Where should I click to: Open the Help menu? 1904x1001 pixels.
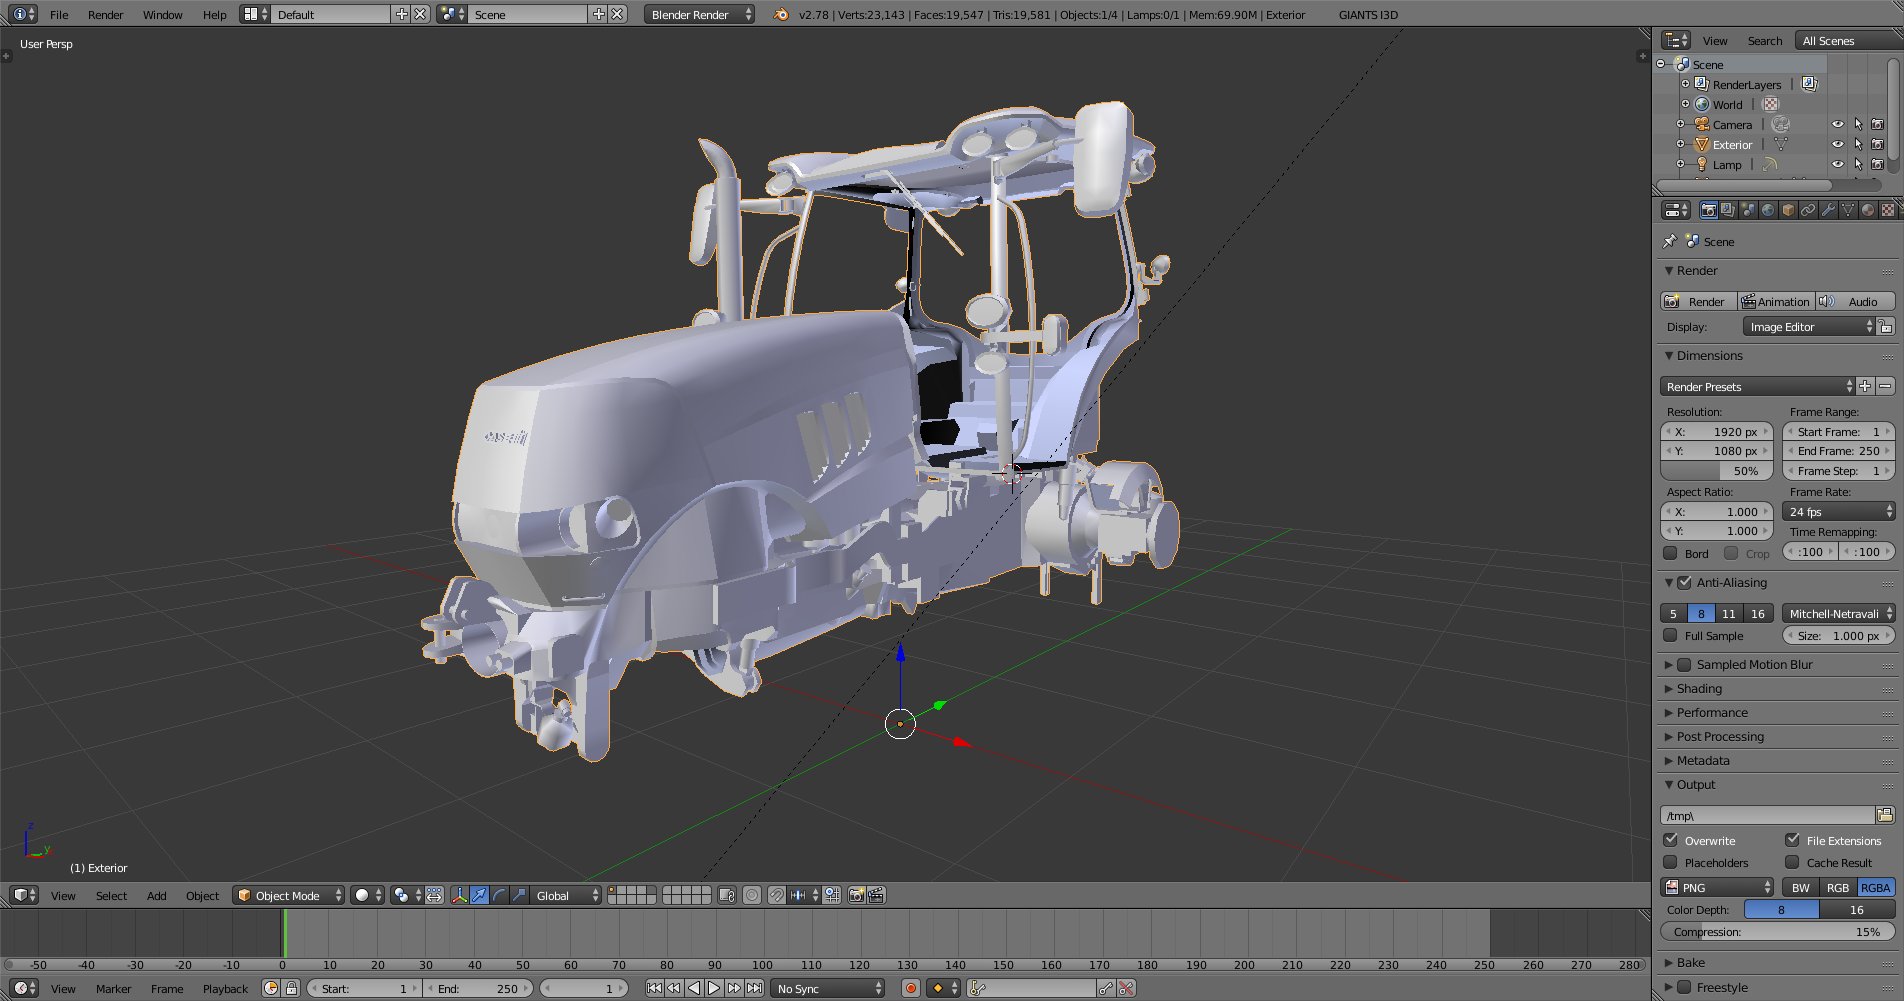[x=214, y=15]
